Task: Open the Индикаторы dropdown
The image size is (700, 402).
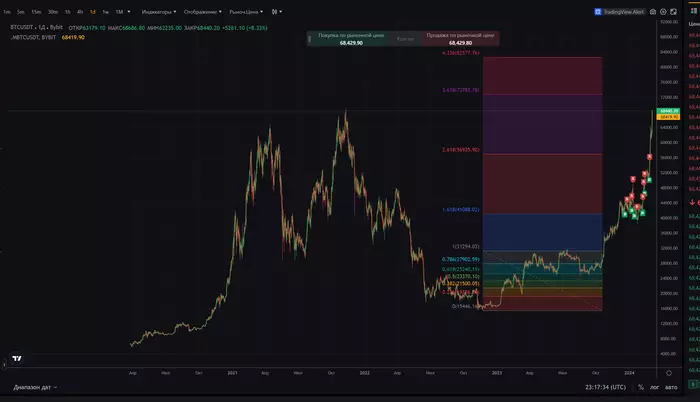Action: pos(159,12)
